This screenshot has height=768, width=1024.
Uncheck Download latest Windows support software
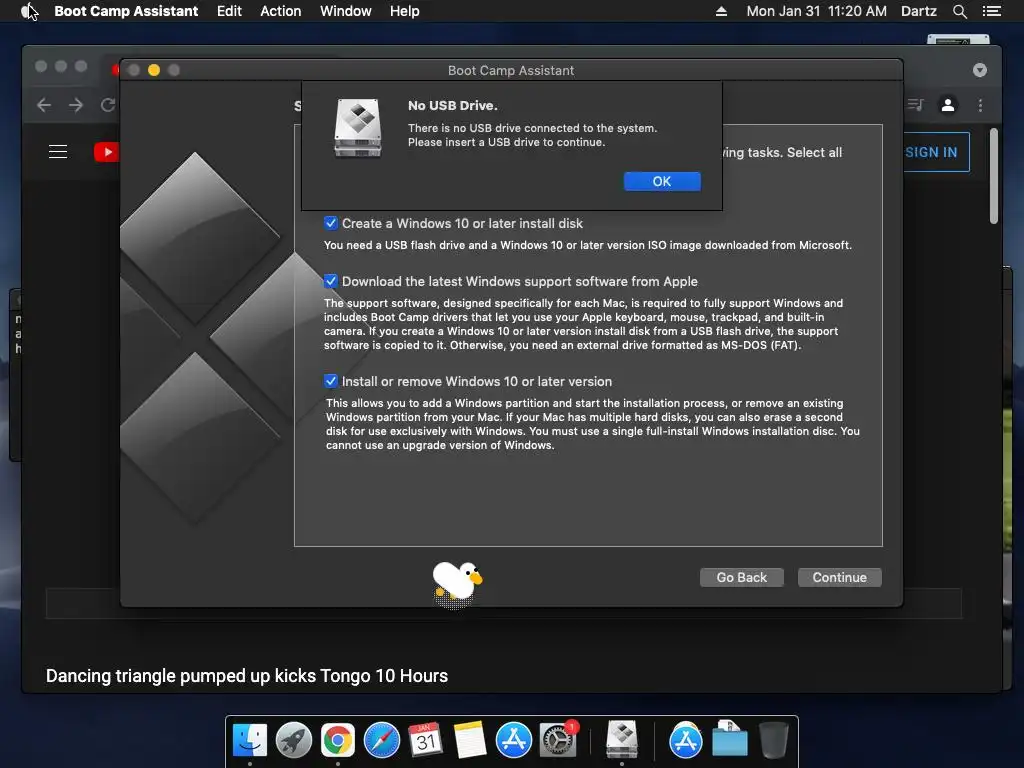click(x=331, y=281)
